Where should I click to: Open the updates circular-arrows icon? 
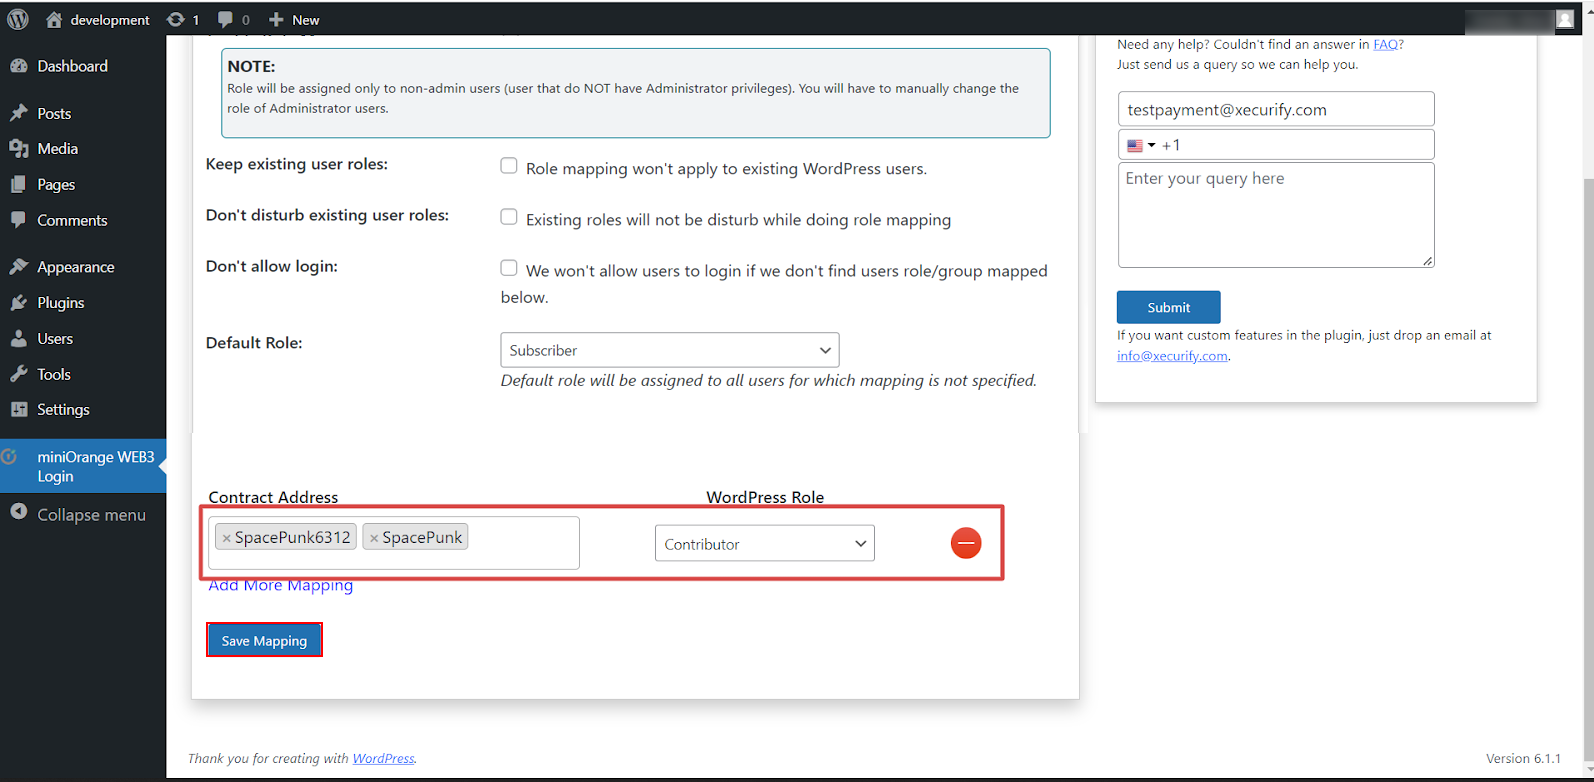click(175, 20)
